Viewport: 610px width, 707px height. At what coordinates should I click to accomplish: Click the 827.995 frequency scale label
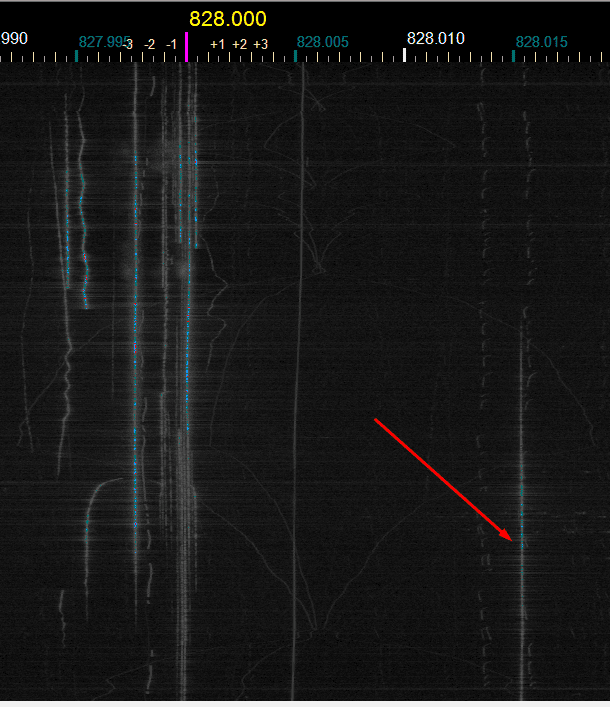[104, 42]
